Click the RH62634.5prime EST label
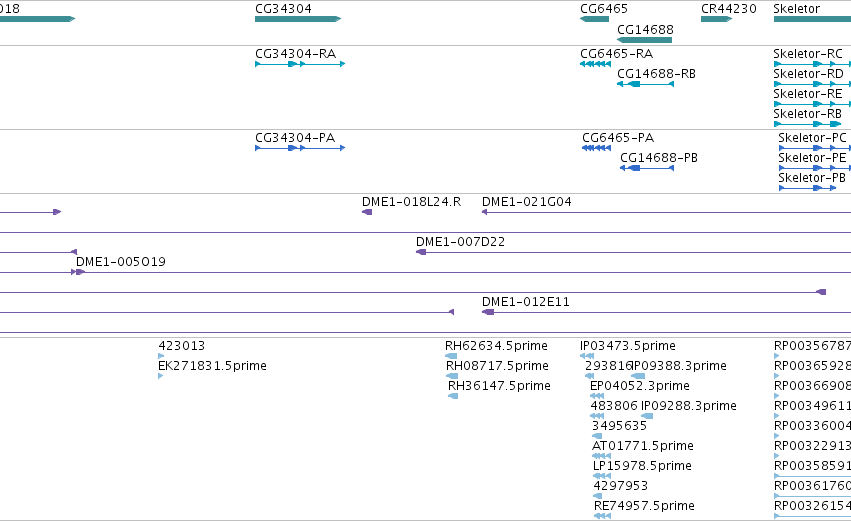Screen dimensions: 851x521 pos(496,346)
